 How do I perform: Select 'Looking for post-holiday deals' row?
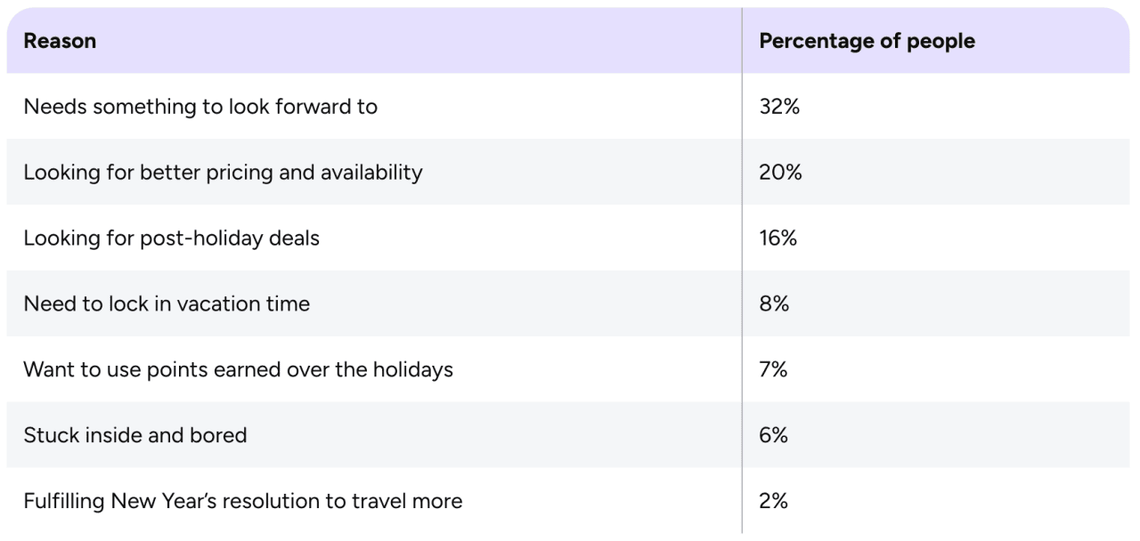tap(171, 238)
